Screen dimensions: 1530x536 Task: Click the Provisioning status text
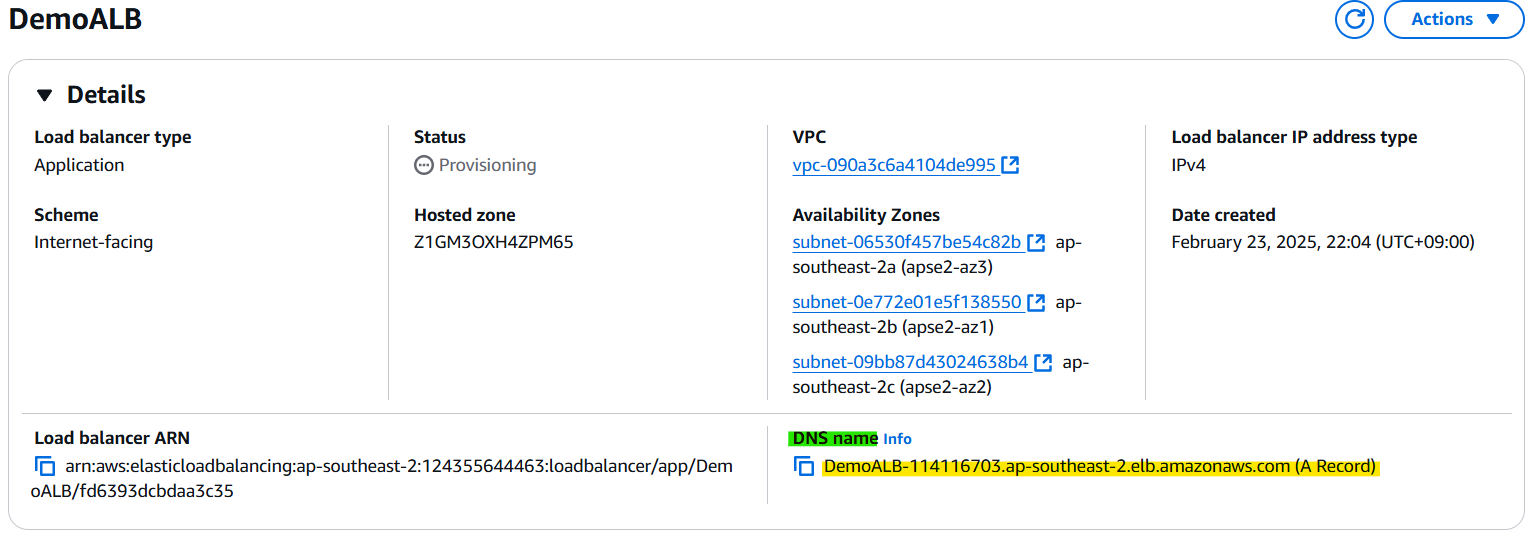487,165
